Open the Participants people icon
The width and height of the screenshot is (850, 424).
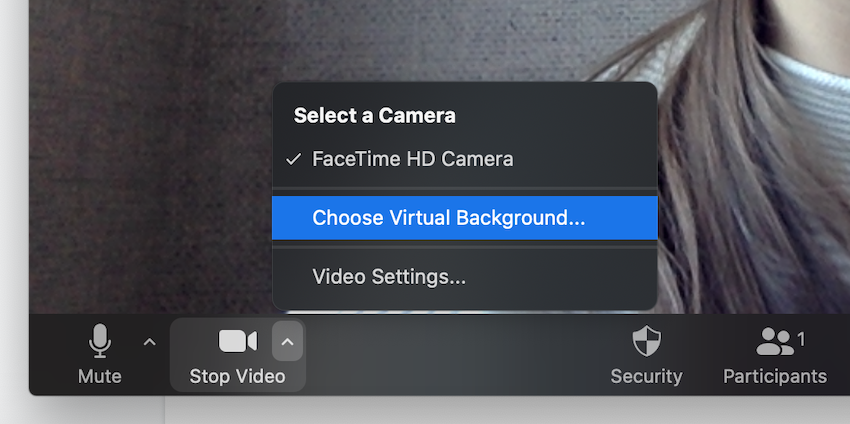[x=775, y=342]
